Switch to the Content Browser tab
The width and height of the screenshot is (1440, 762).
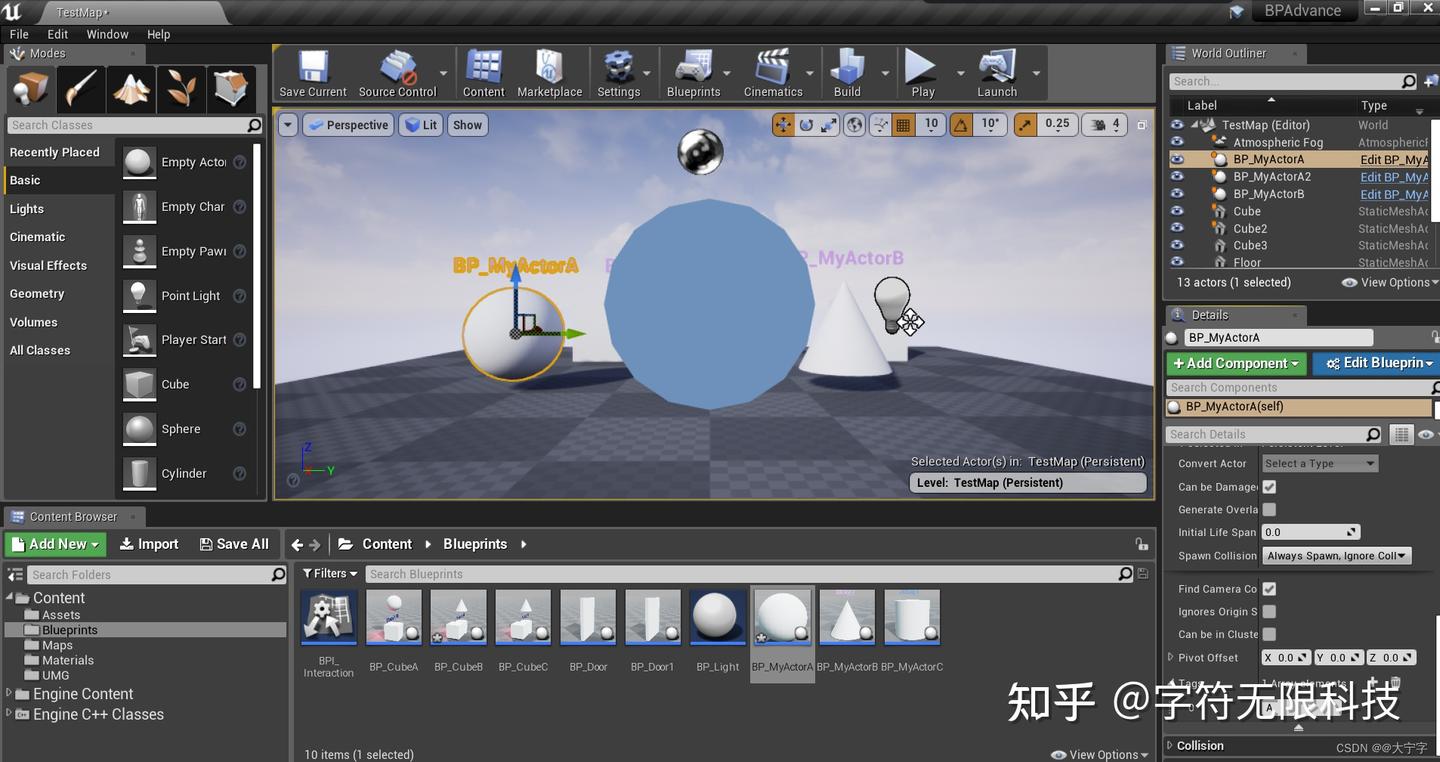[74, 516]
